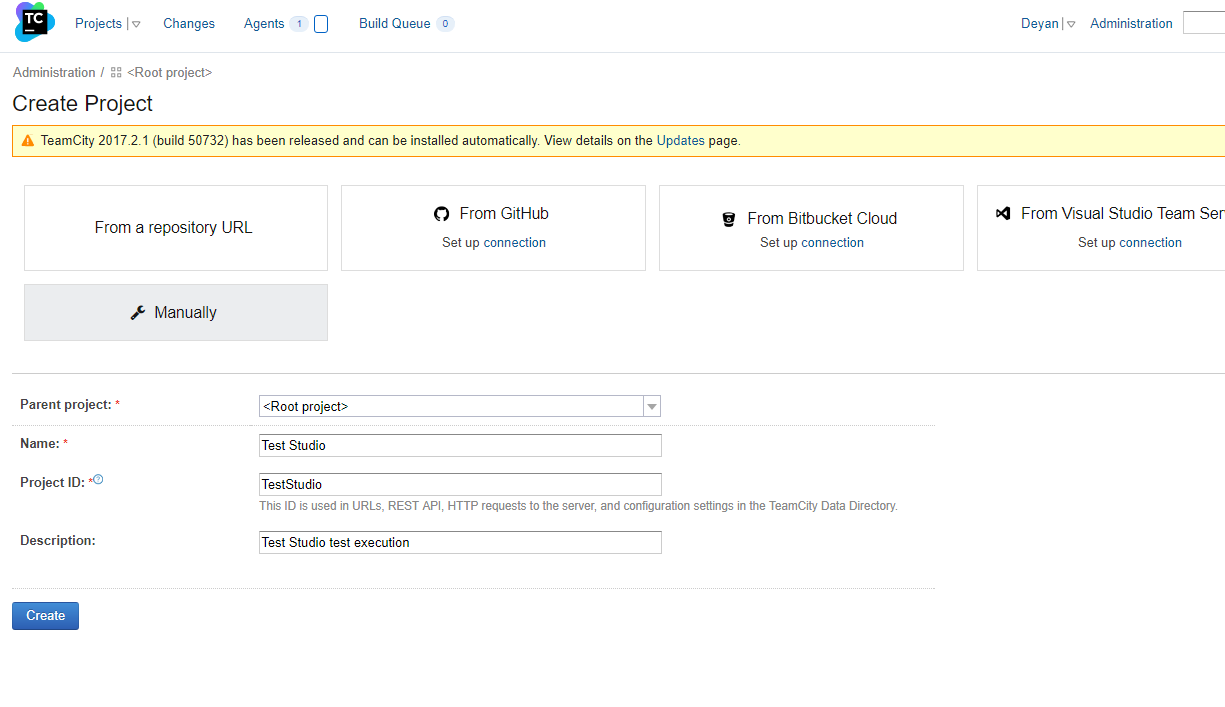Viewport: 1225px width, 707px height.
Task: Open the Parent project combo box
Action: click(460, 406)
